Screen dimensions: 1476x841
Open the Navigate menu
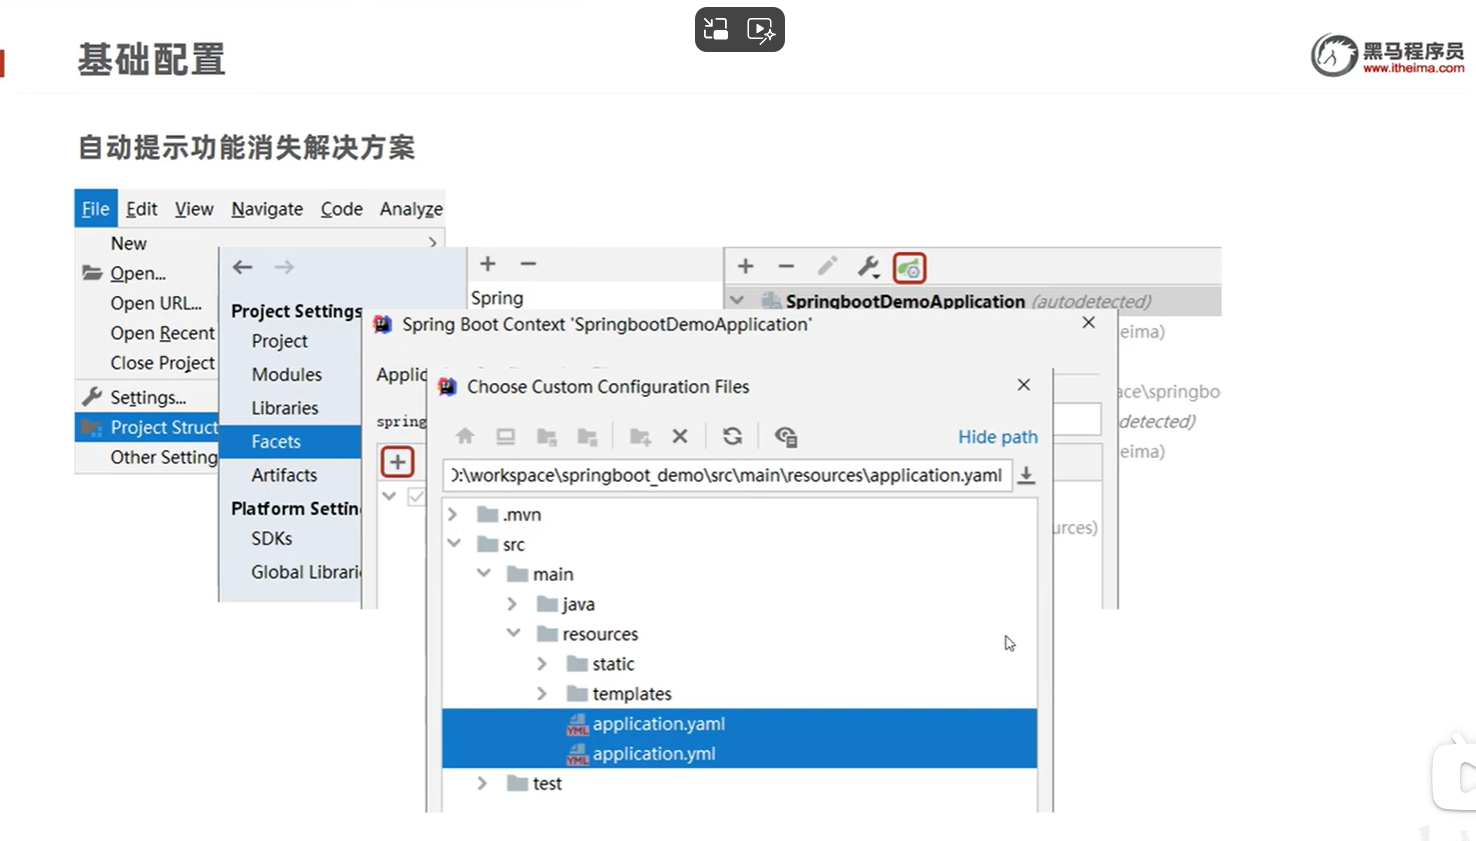[x=267, y=209]
